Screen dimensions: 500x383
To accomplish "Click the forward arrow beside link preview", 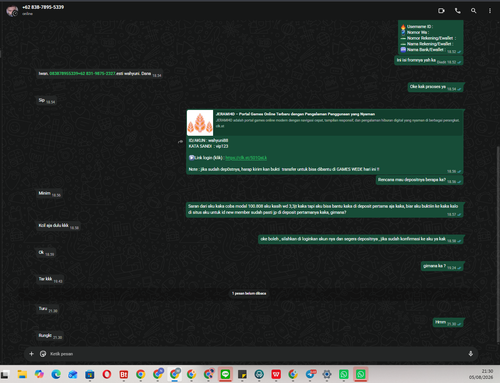I will 180,142.
